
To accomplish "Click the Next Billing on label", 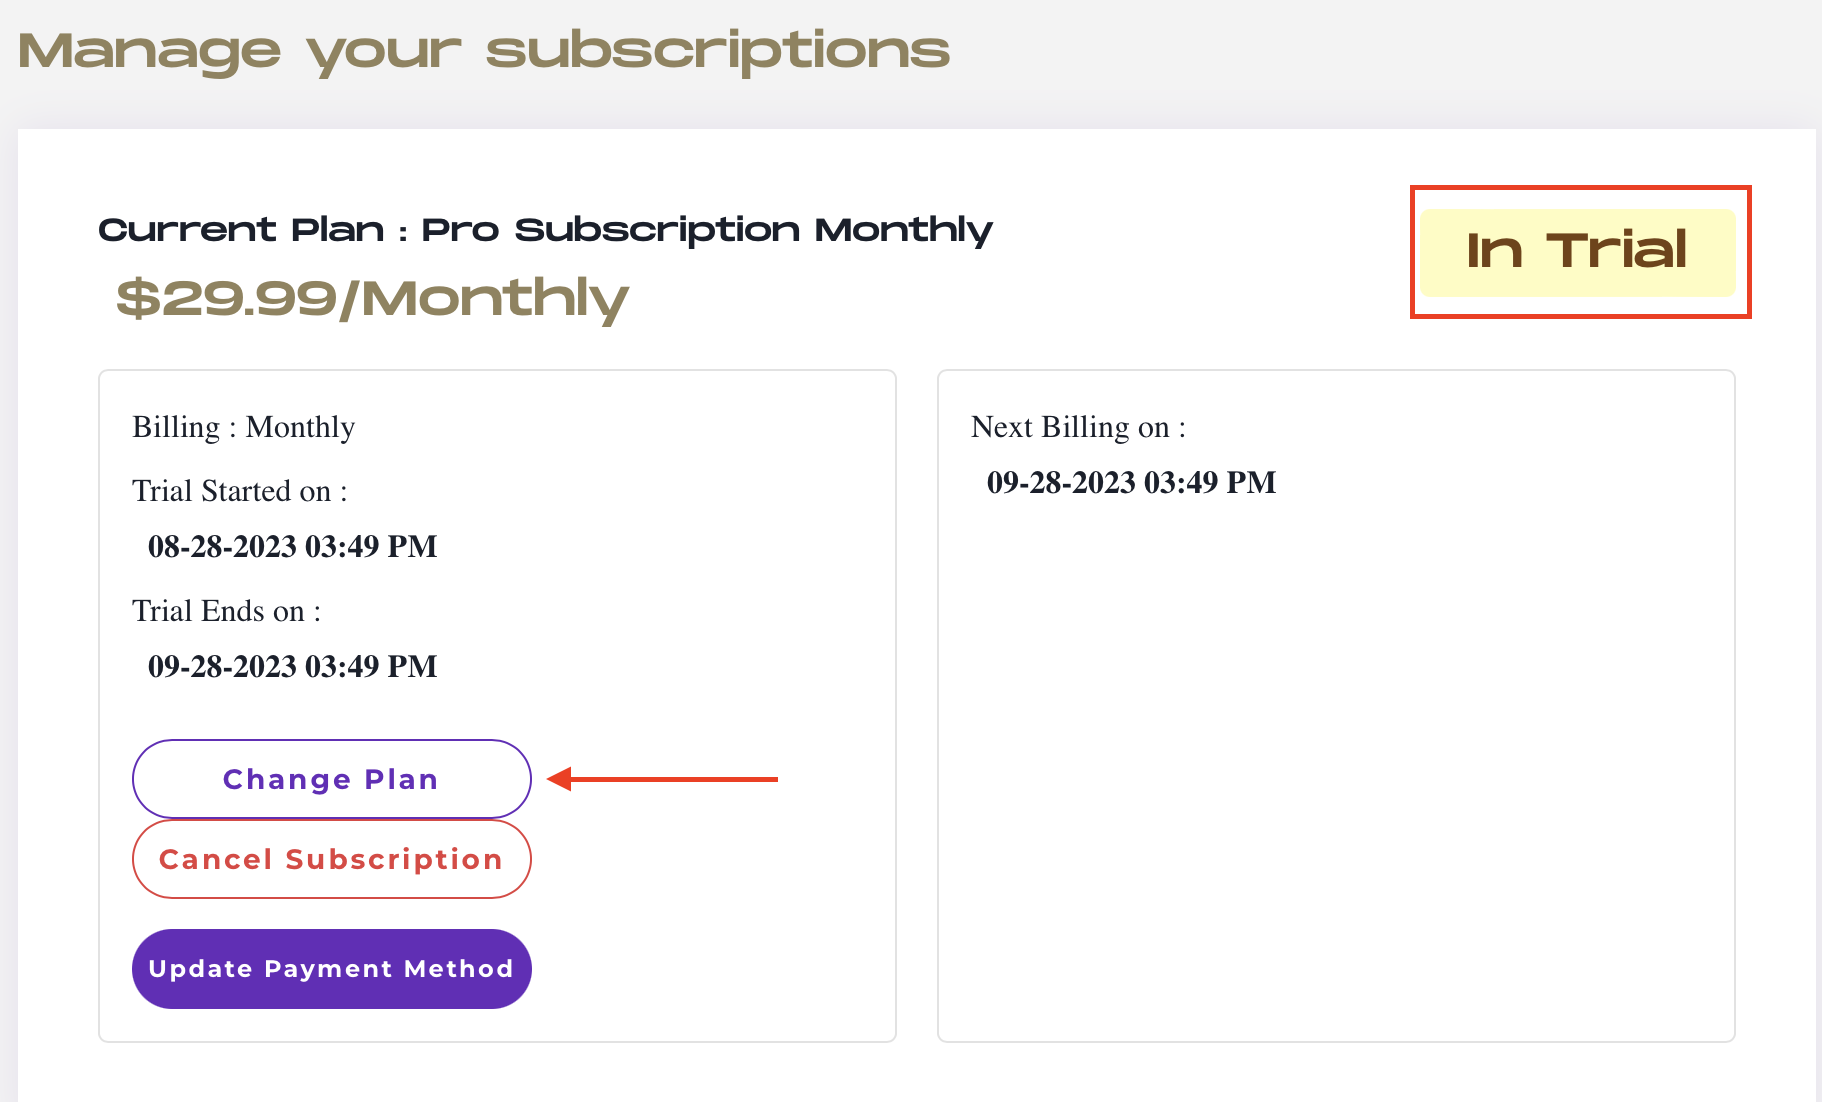I will coord(1079,427).
